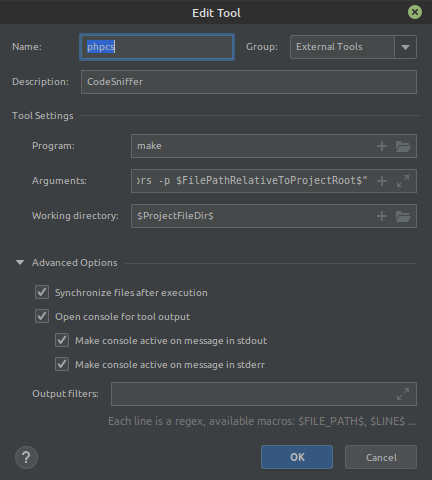Uncheck Make console active on stdout message

(62, 340)
